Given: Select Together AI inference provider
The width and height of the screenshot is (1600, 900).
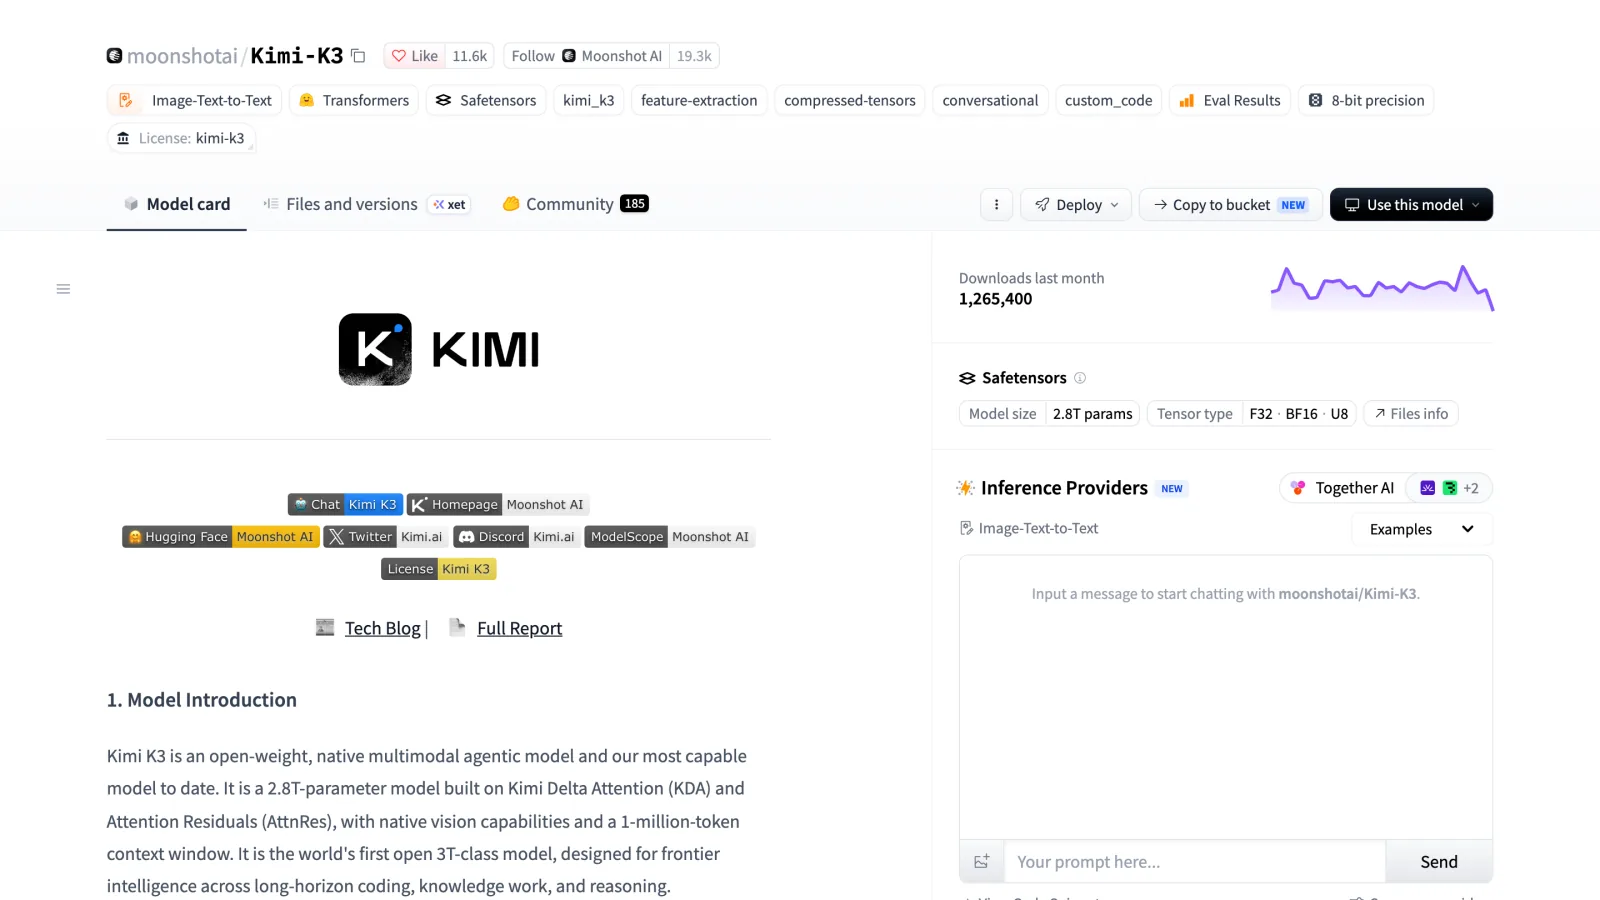Looking at the screenshot, I should (1343, 488).
